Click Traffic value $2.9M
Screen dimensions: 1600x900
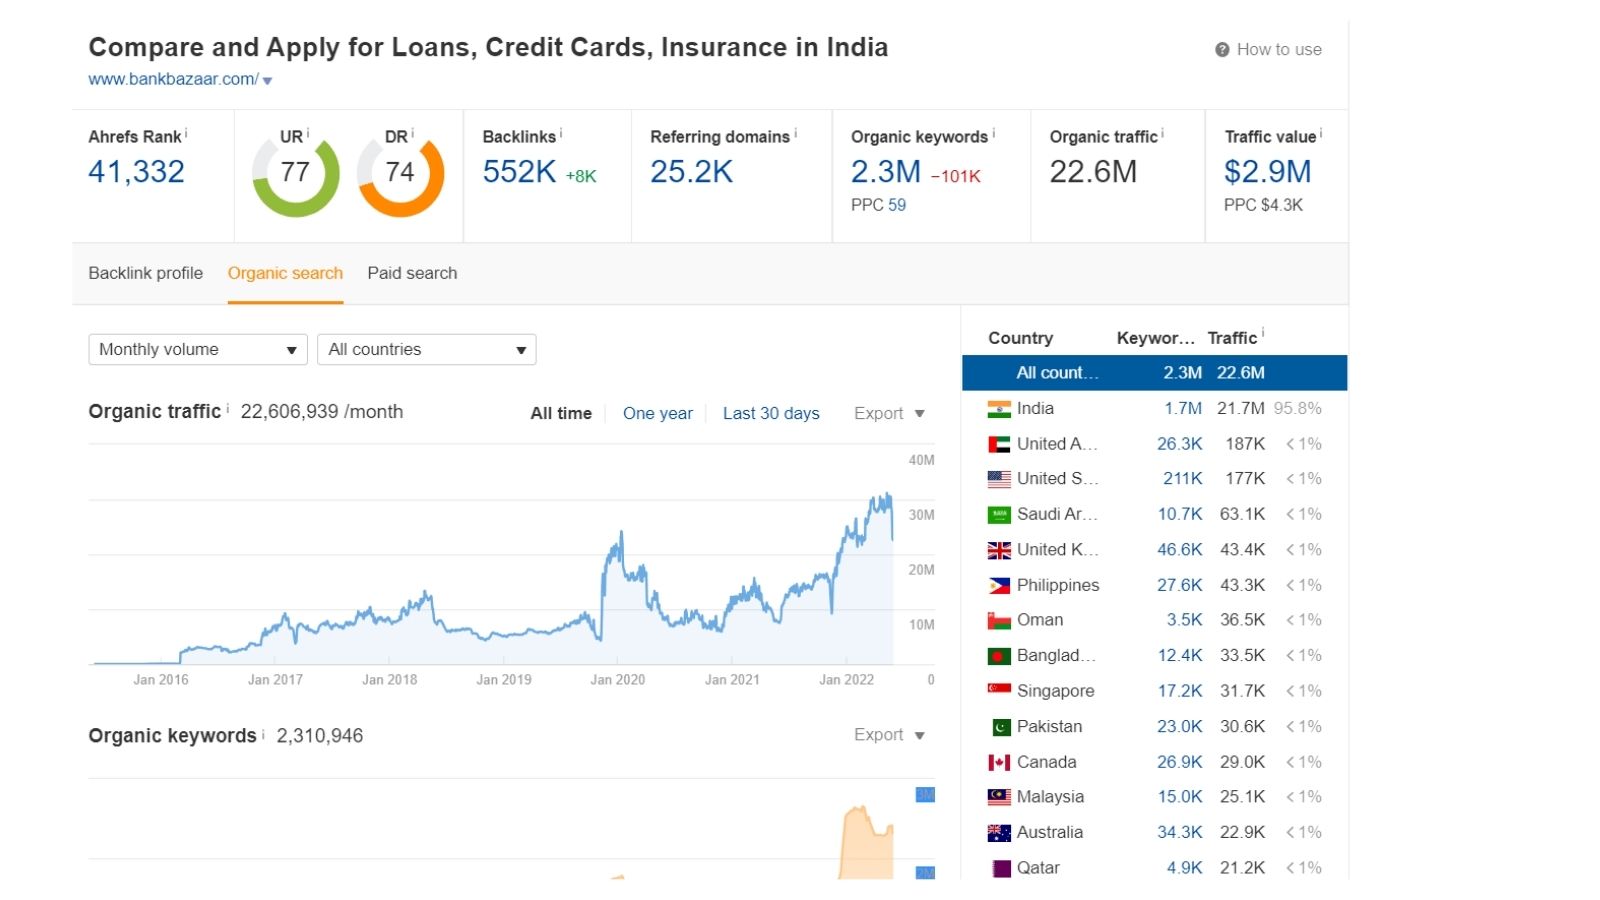[x=1267, y=172]
